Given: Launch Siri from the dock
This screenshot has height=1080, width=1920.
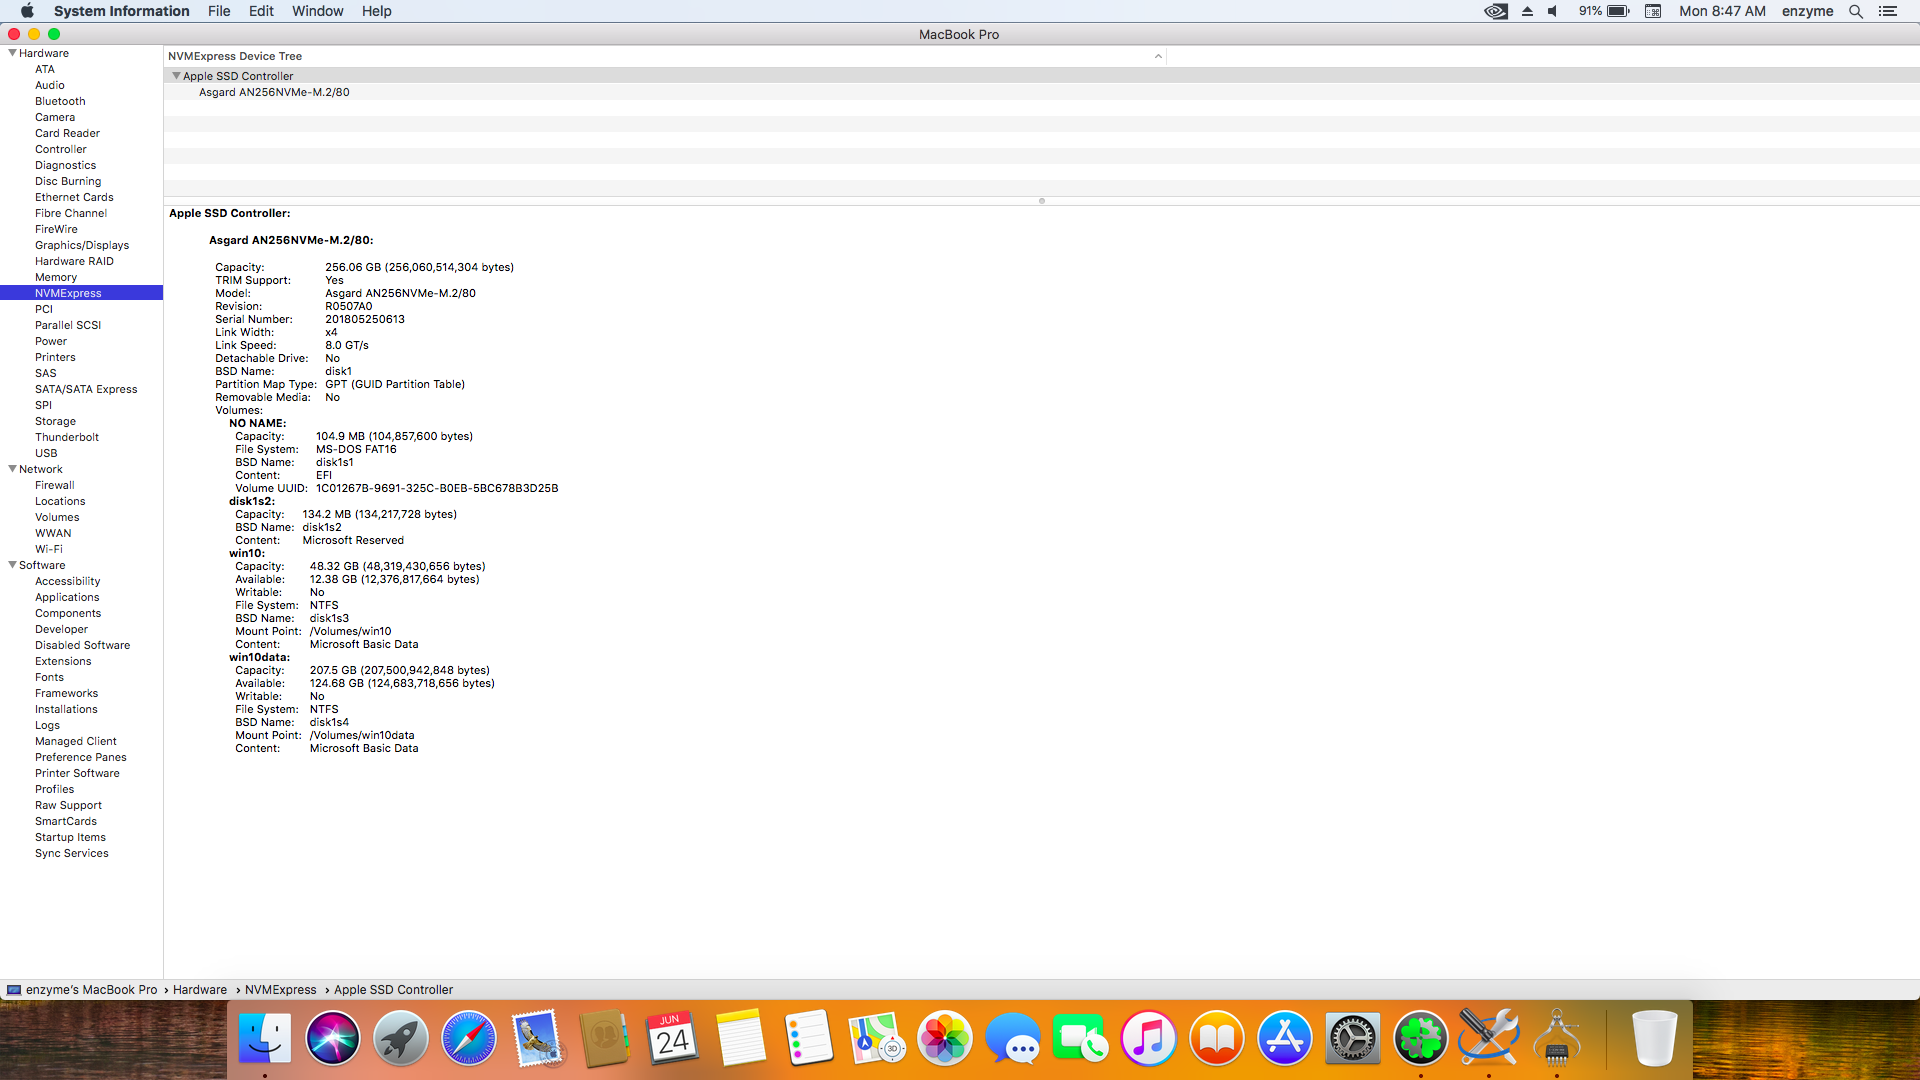Looking at the screenshot, I should pos(333,1039).
